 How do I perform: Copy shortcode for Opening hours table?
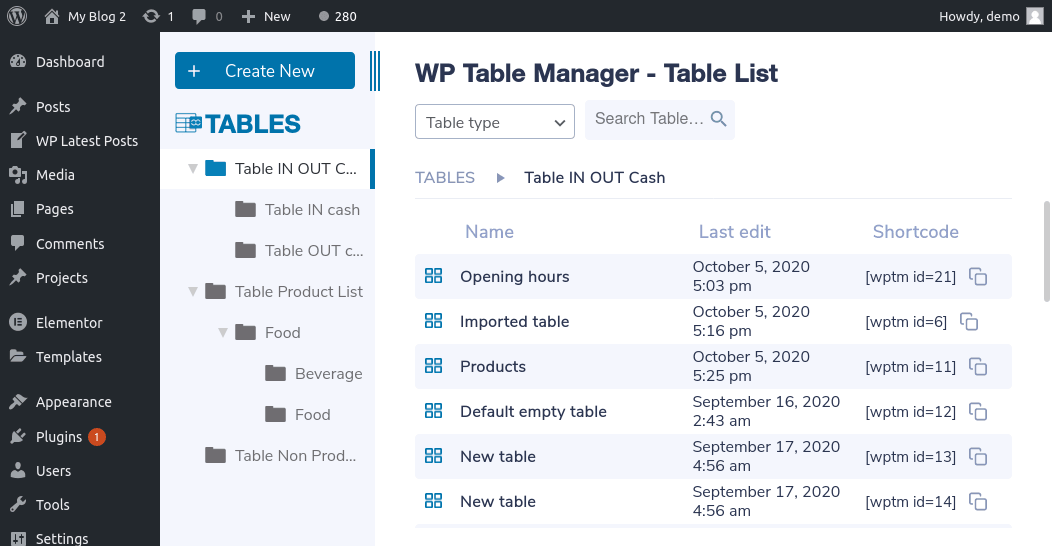pos(978,276)
